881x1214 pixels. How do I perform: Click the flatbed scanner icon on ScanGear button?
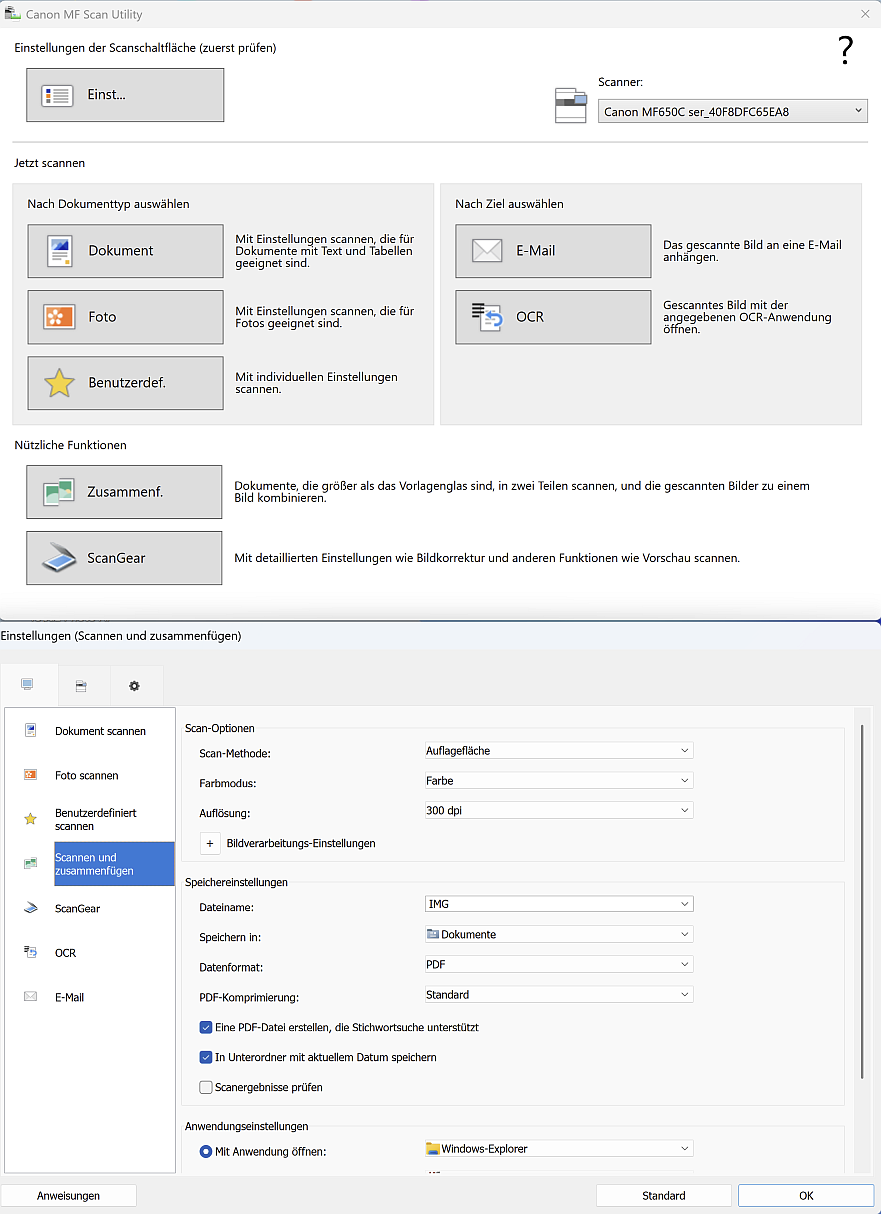59,558
